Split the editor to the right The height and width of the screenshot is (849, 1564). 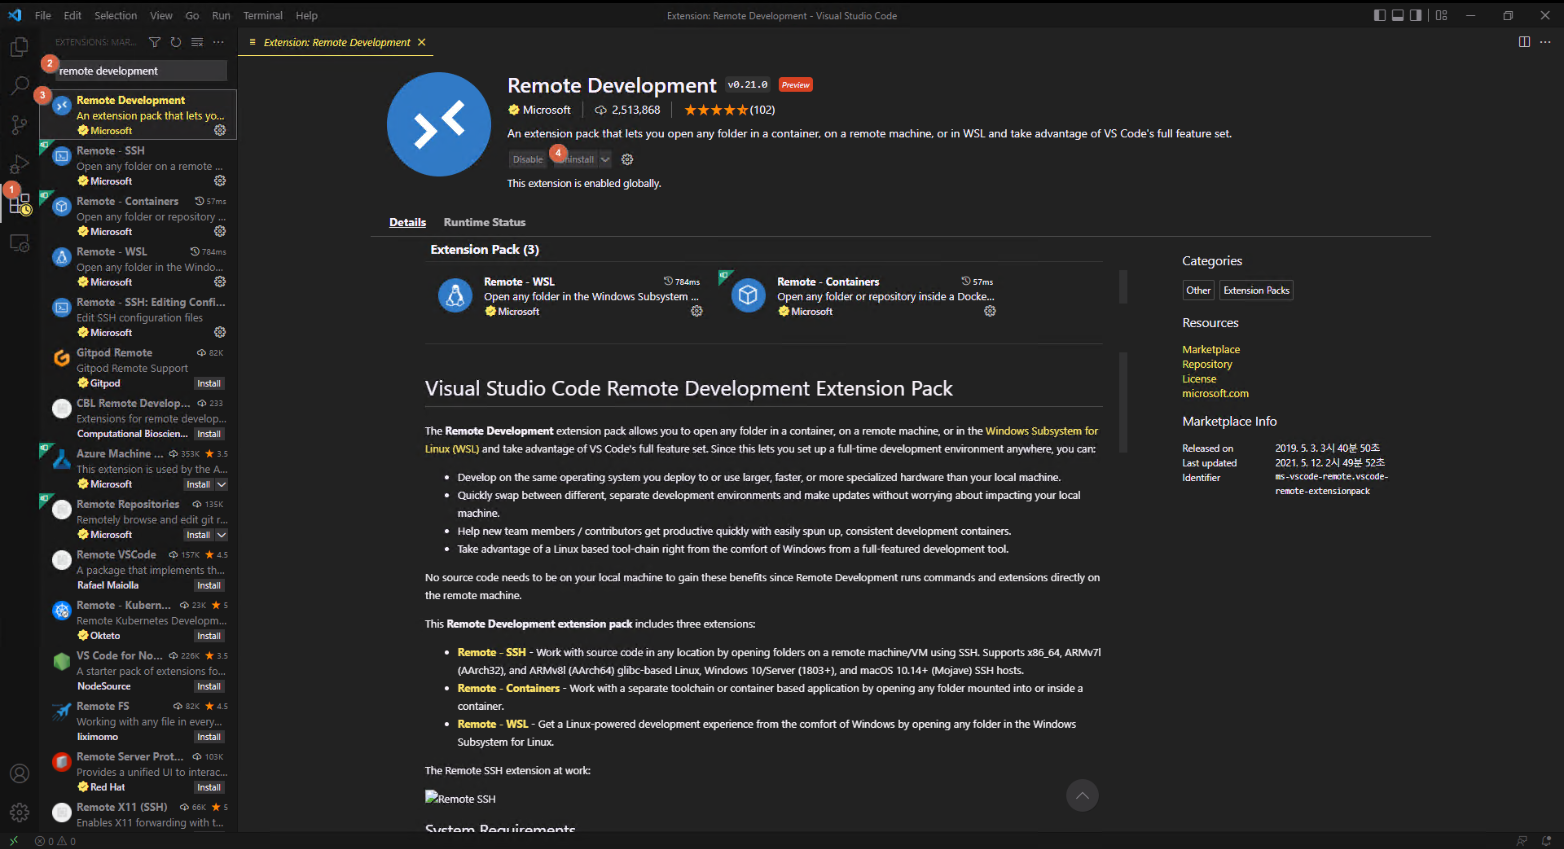(1524, 42)
